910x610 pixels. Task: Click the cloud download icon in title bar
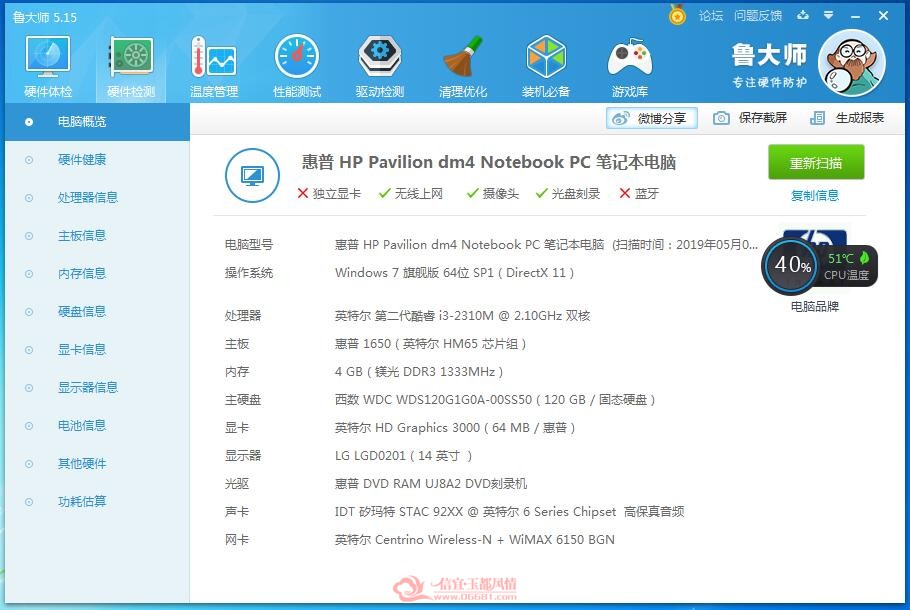coord(803,15)
